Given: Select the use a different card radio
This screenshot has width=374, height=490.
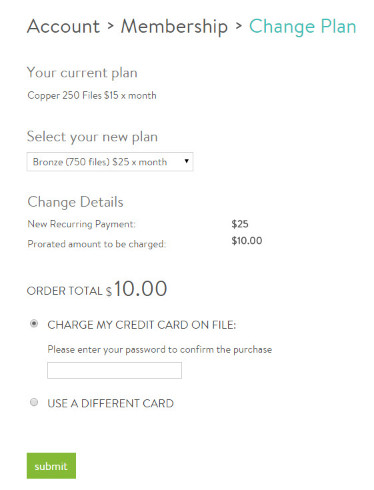Looking at the screenshot, I should [x=34, y=402].
